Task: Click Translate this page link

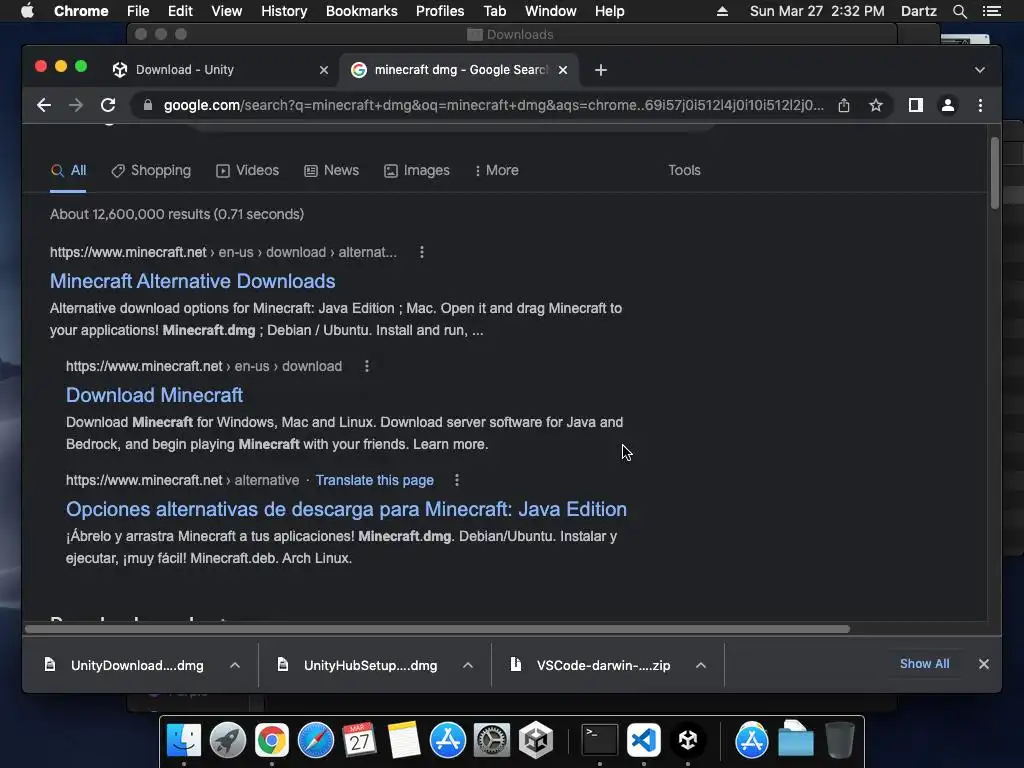Action: click(374, 481)
